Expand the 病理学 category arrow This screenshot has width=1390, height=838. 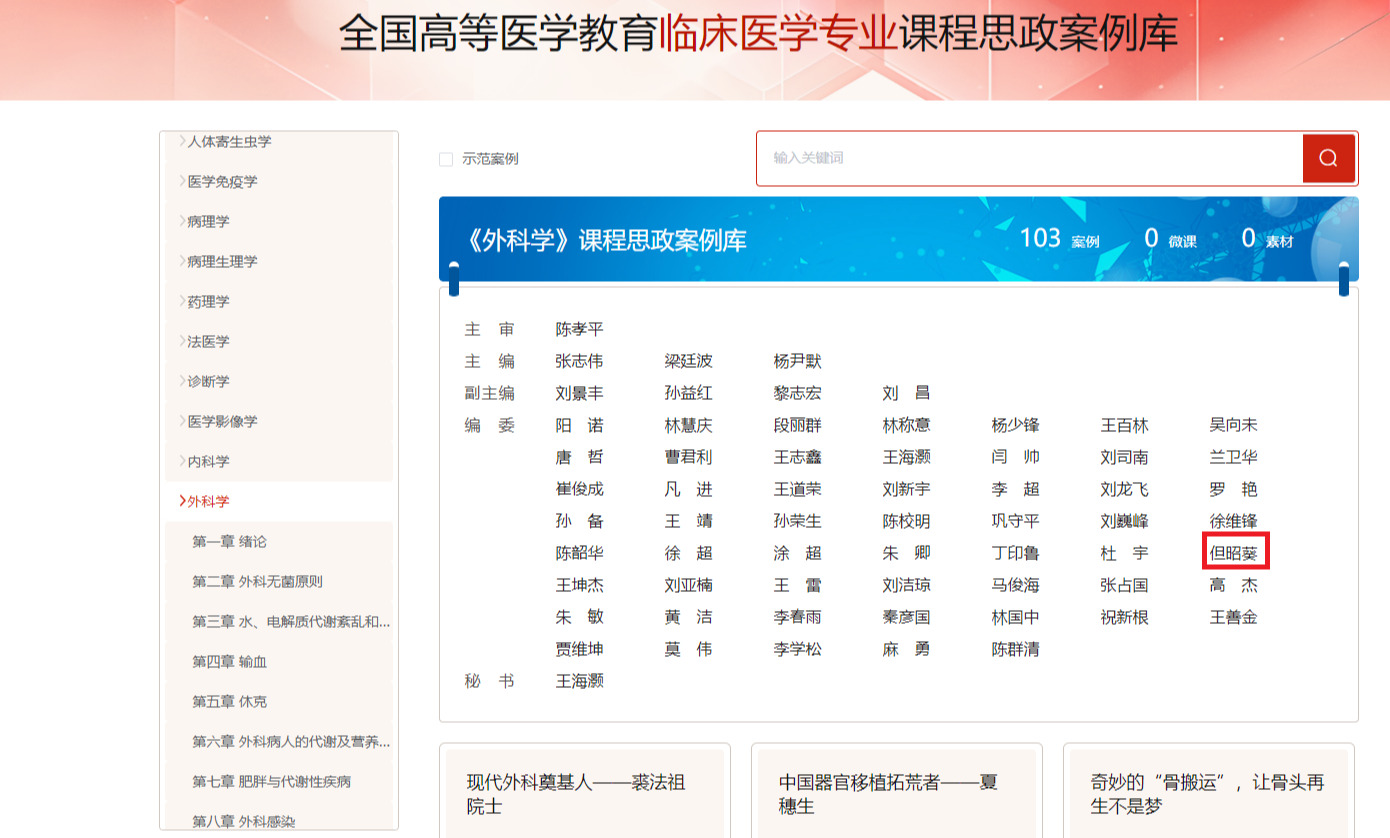[182, 221]
